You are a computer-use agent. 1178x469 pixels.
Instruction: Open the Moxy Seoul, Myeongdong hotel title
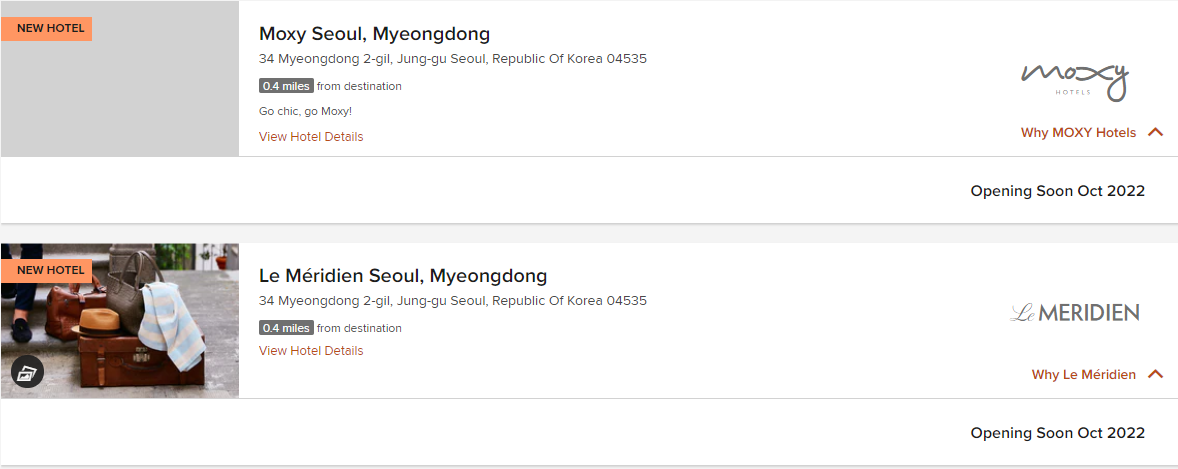point(374,34)
